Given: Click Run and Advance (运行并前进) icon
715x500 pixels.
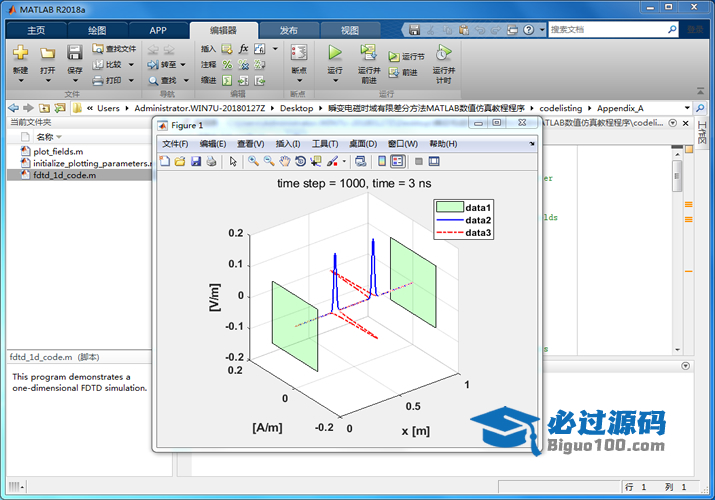Looking at the screenshot, I should pos(368,53).
